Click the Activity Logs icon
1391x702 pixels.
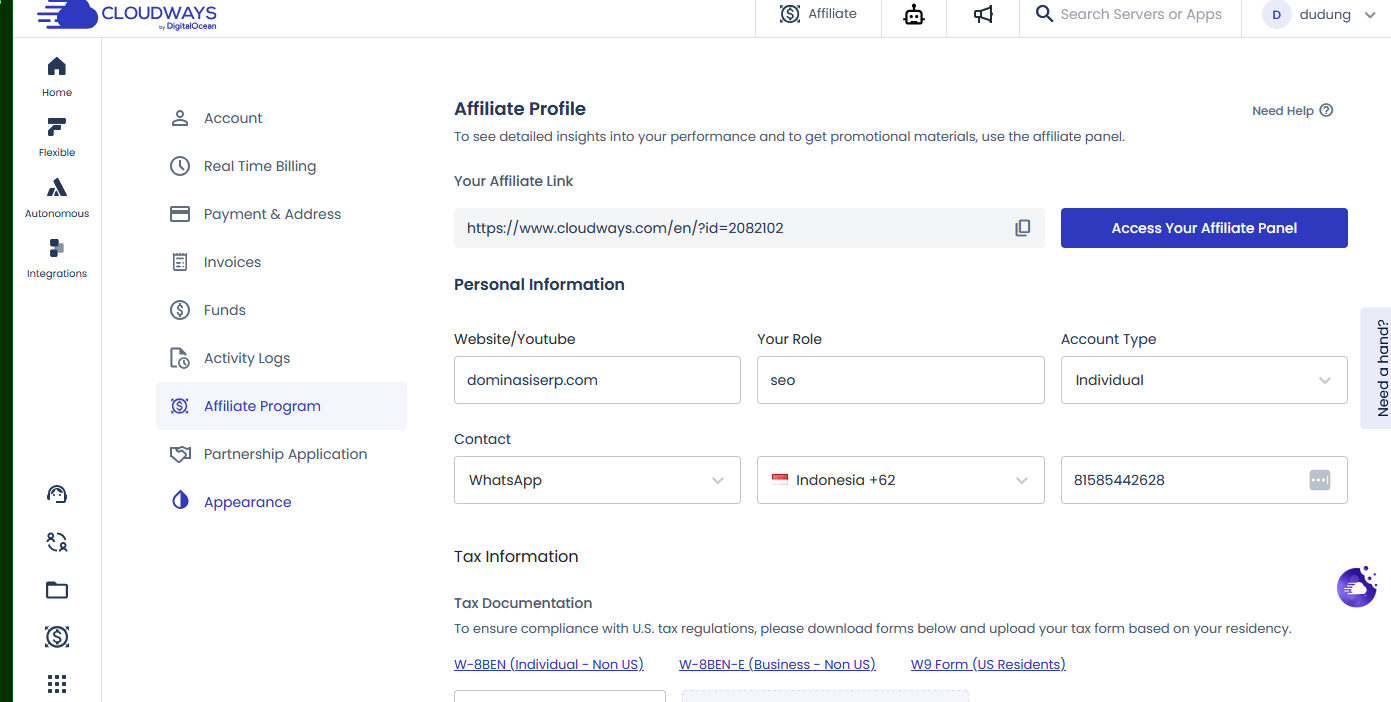[x=180, y=358]
